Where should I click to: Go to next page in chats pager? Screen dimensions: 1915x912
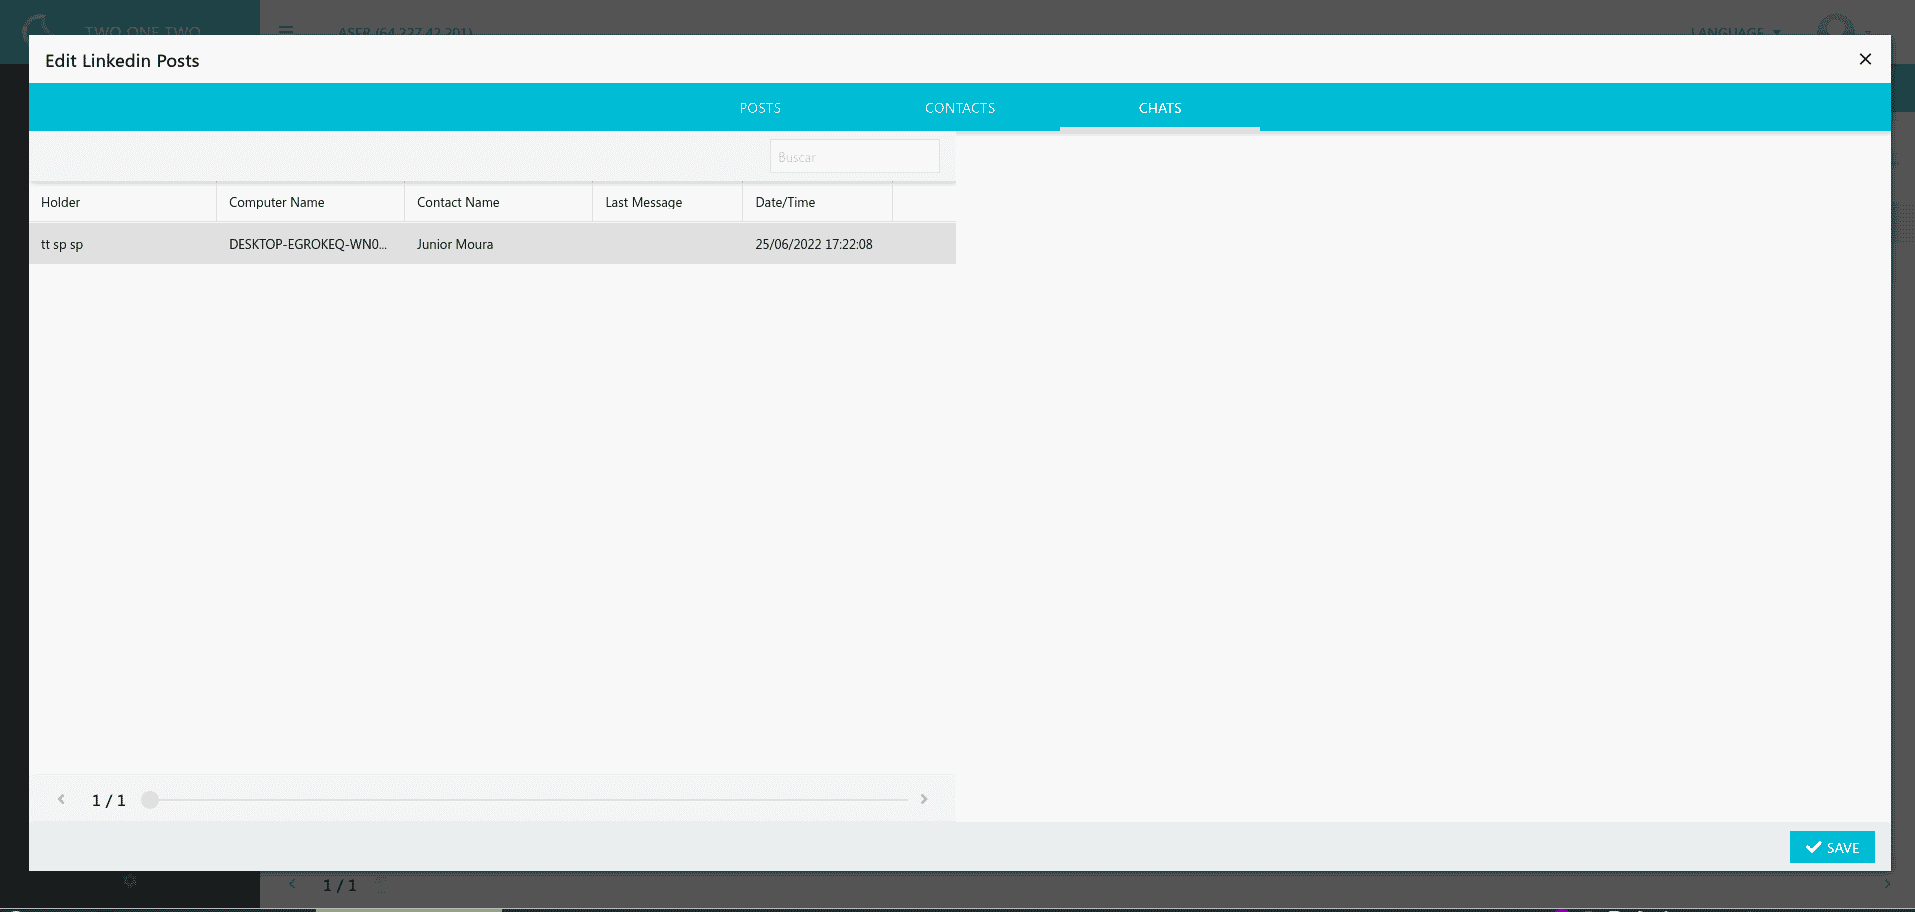pyautogui.click(x=924, y=799)
